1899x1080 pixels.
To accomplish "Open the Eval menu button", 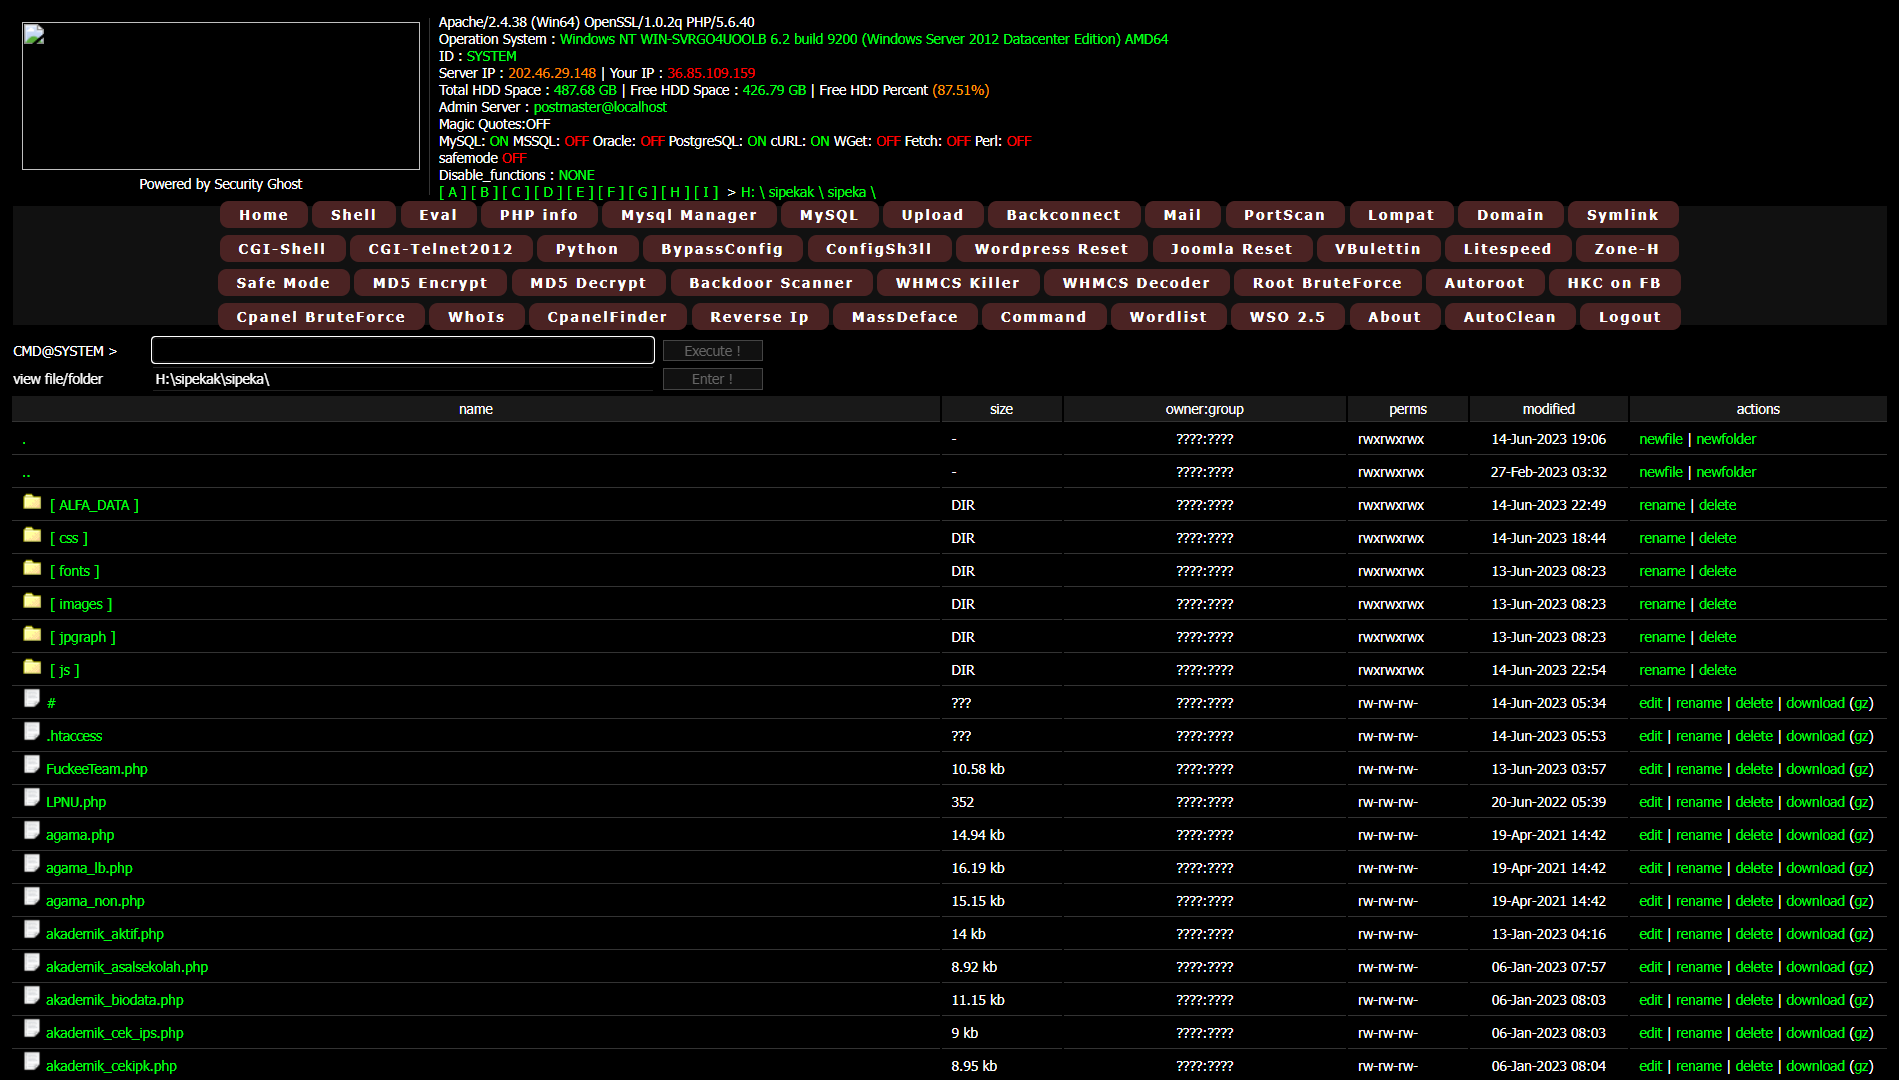I will coord(438,215).
